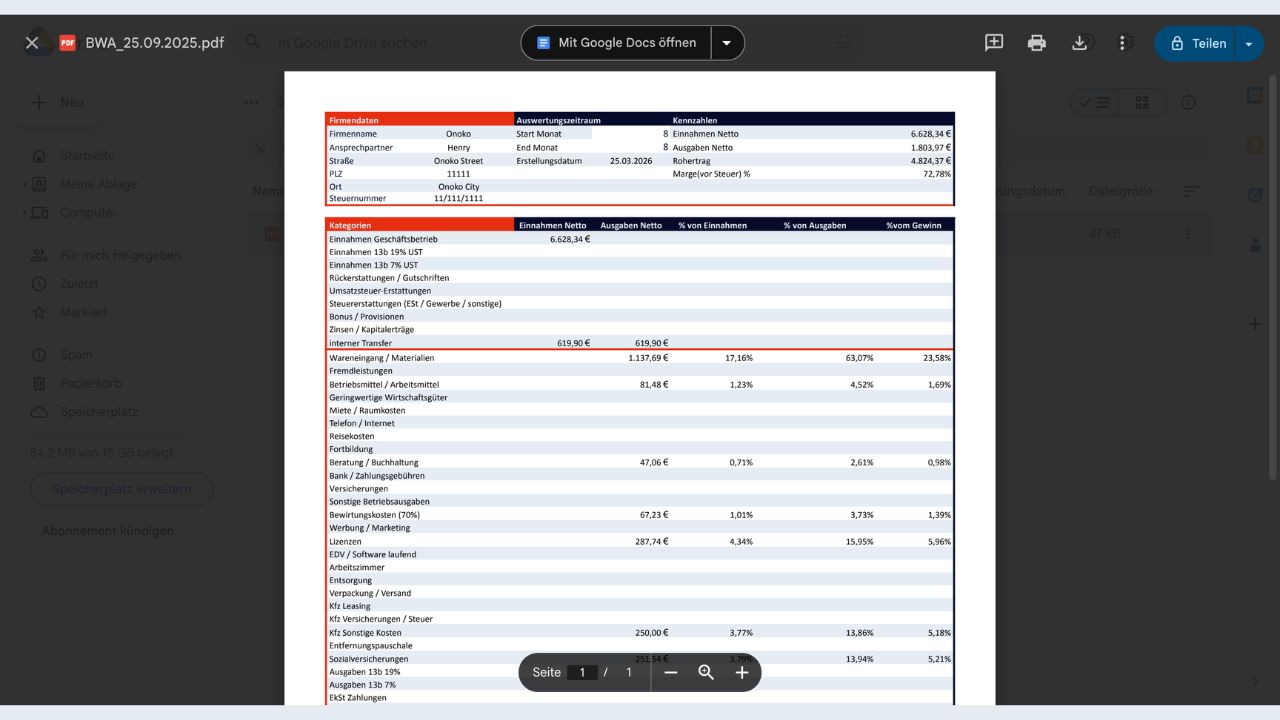The height and width of the screenshot is (720, 1280).
Task: Zoom in using the plus icon
Action: (742, 672)
